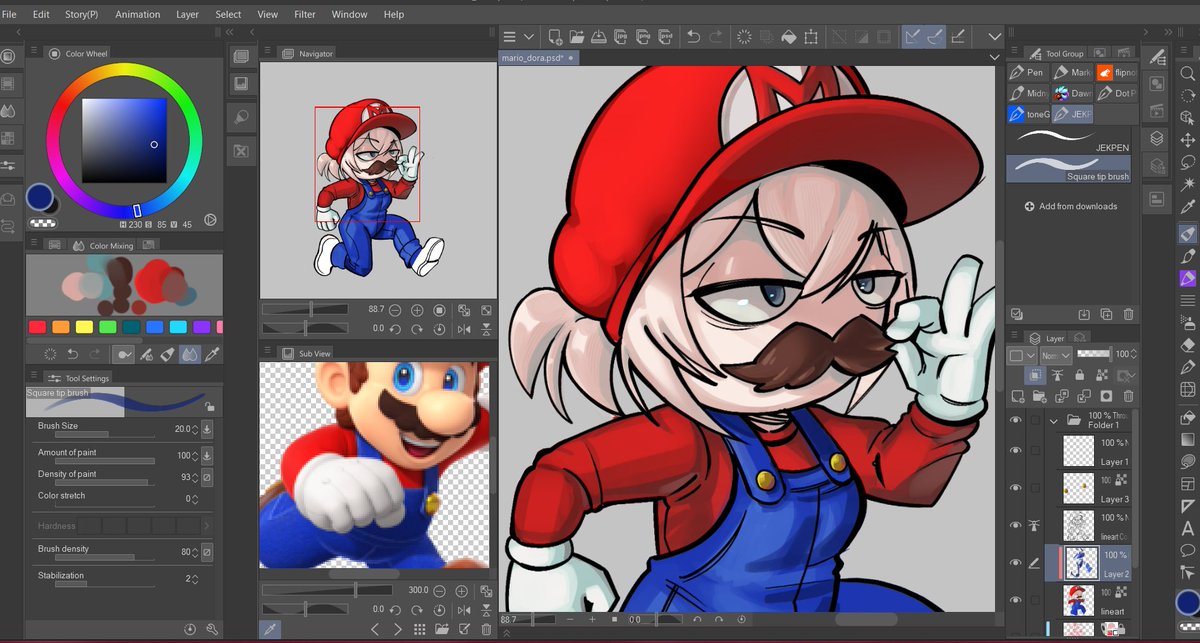Hide Layer 2 using its eye icon
Image resolution: width=1200 pixels, height=643 pixels.
pyautogui.click(x=1016, y=563)
